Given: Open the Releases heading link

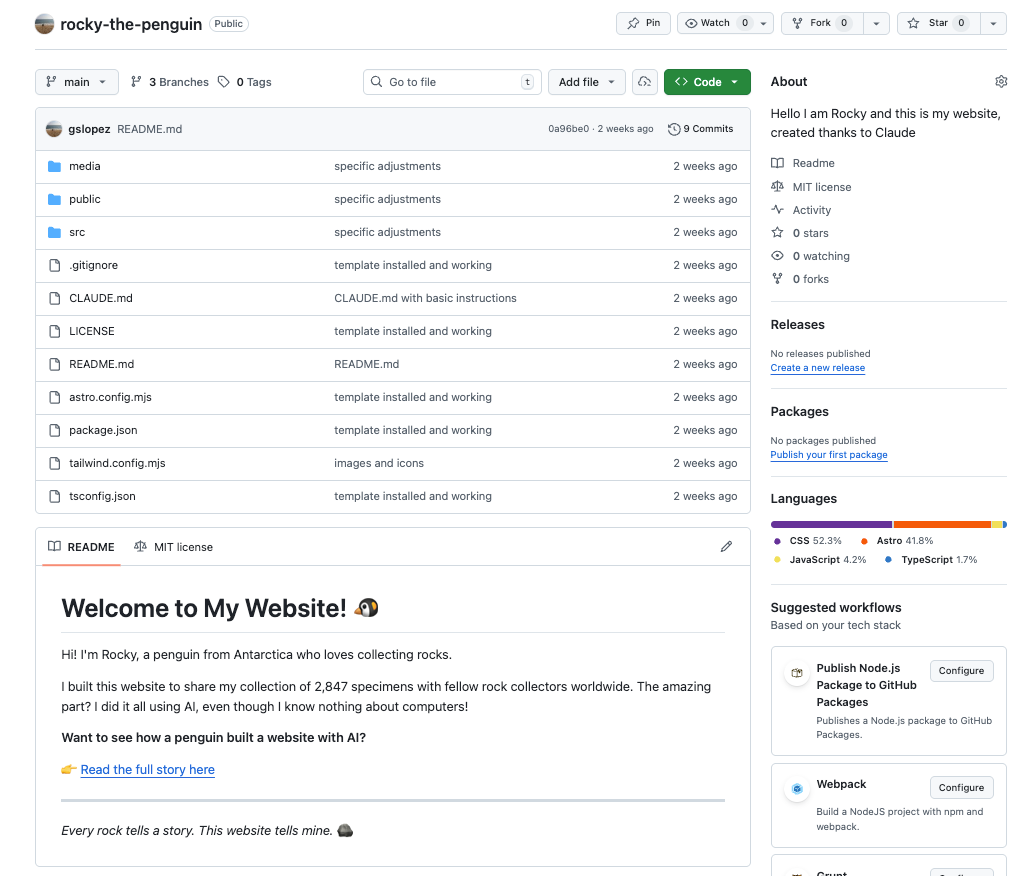Looking at the screenshot, I should click(x=797, y=325).
